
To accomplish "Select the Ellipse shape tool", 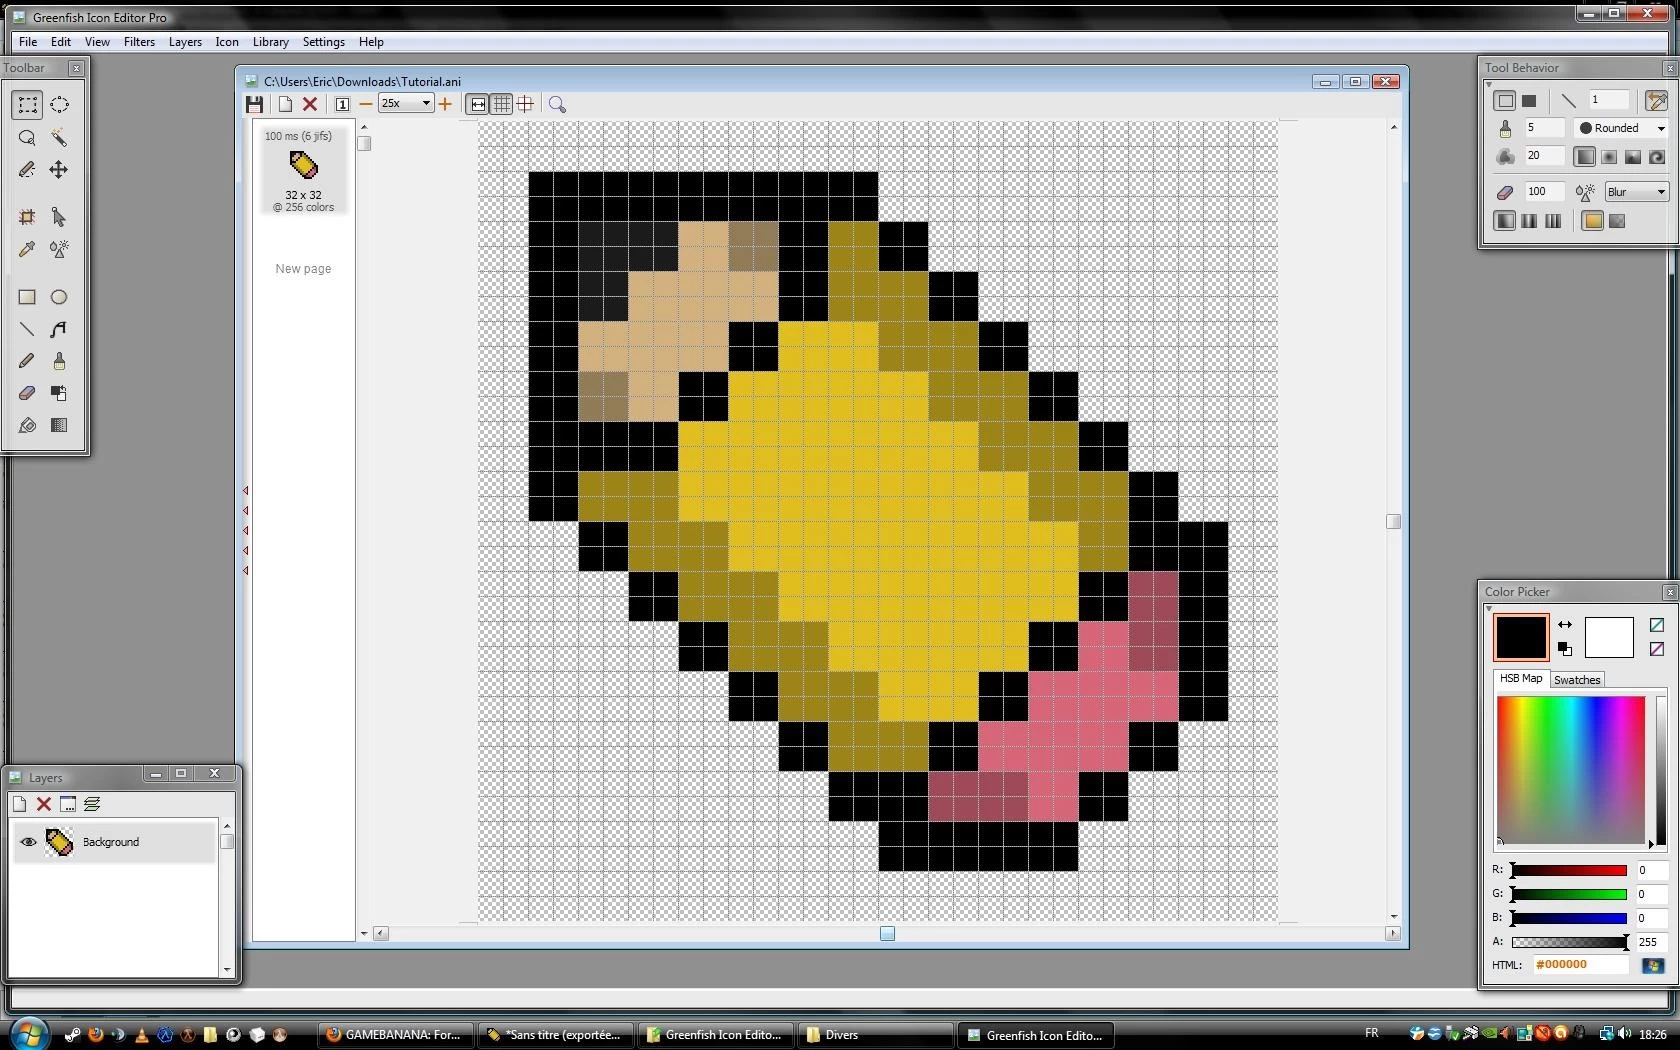I will (x=59, y=297).
